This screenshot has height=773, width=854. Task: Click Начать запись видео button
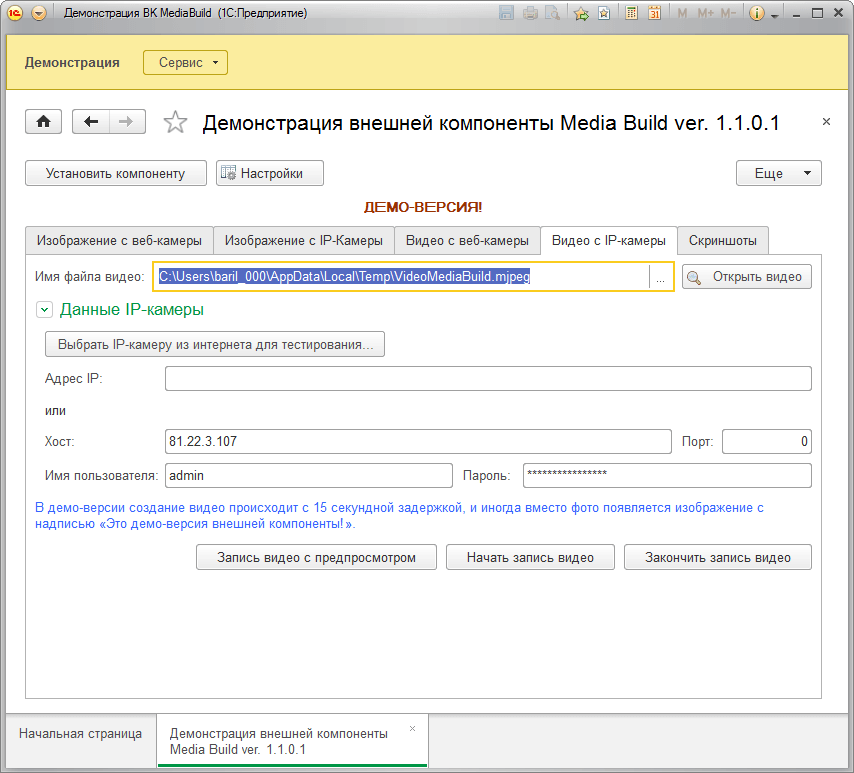pos(530,557)
